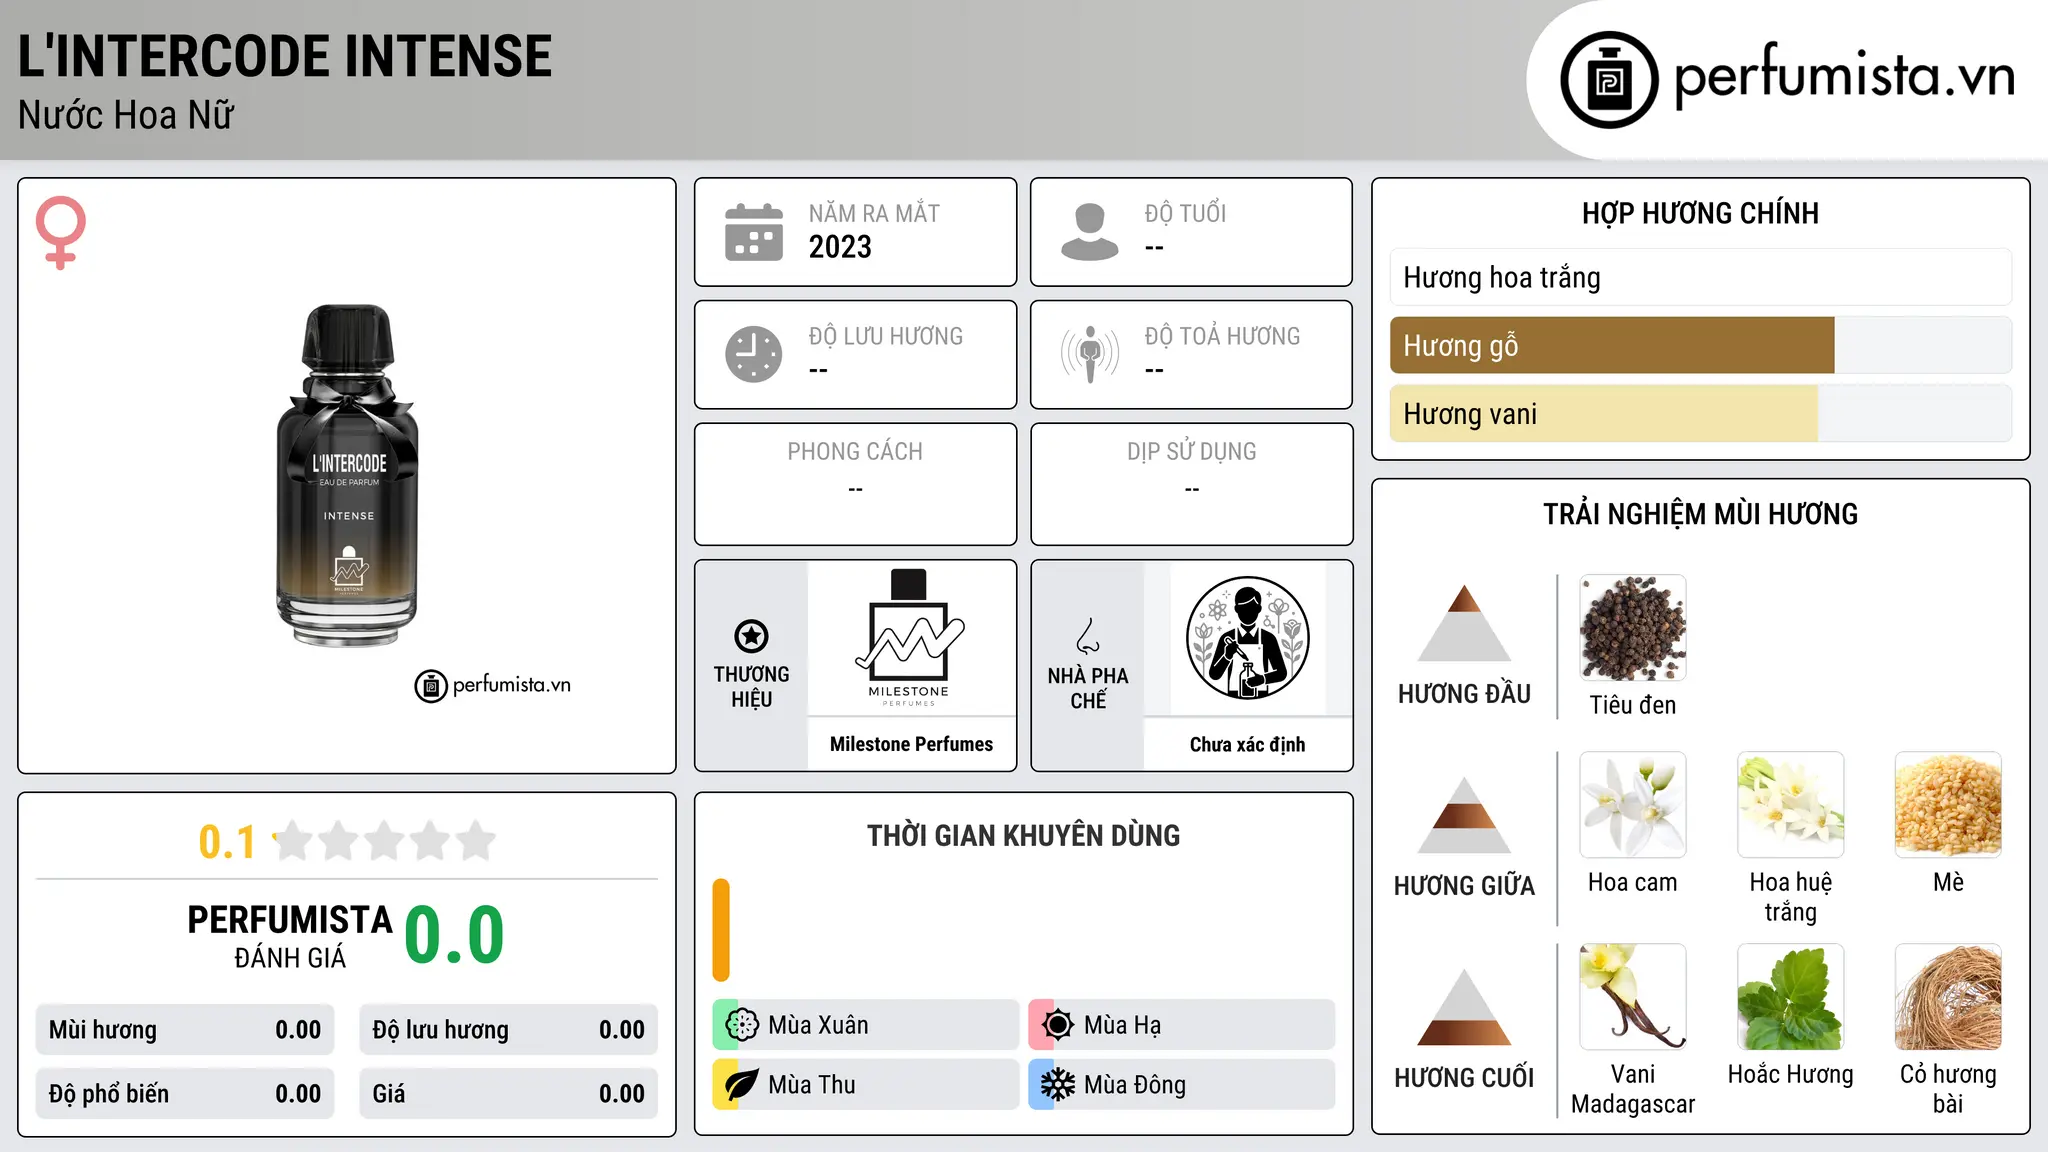Viewport: 2048px width, 1152px height.
Task: Click the Milestone Perfumes brand name
Action: click(911, 744)
